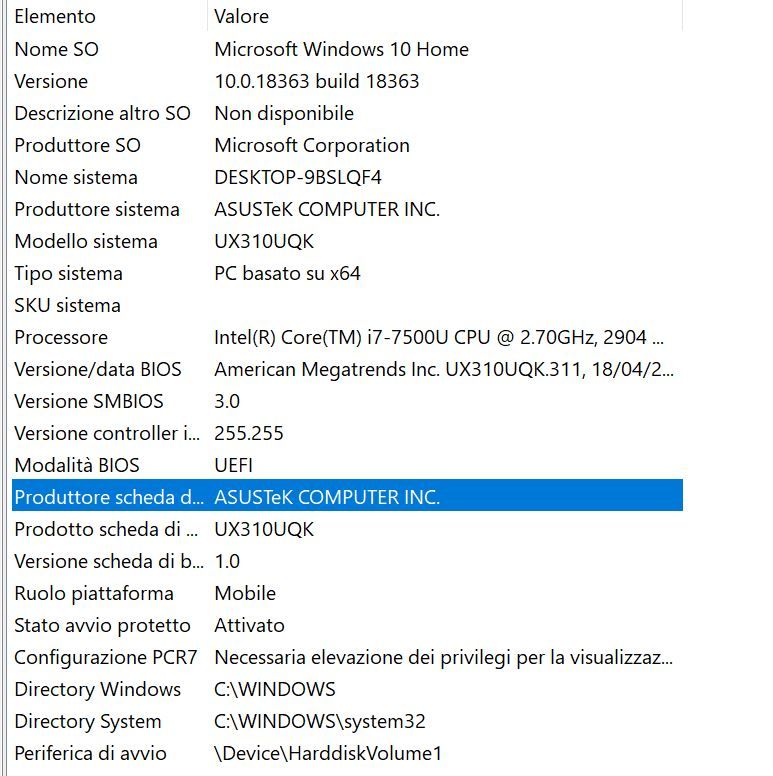Viewport: 773px width, 776px height.
Task: Select the Intel Core i7-7500U value
Action: coord(439,338)
